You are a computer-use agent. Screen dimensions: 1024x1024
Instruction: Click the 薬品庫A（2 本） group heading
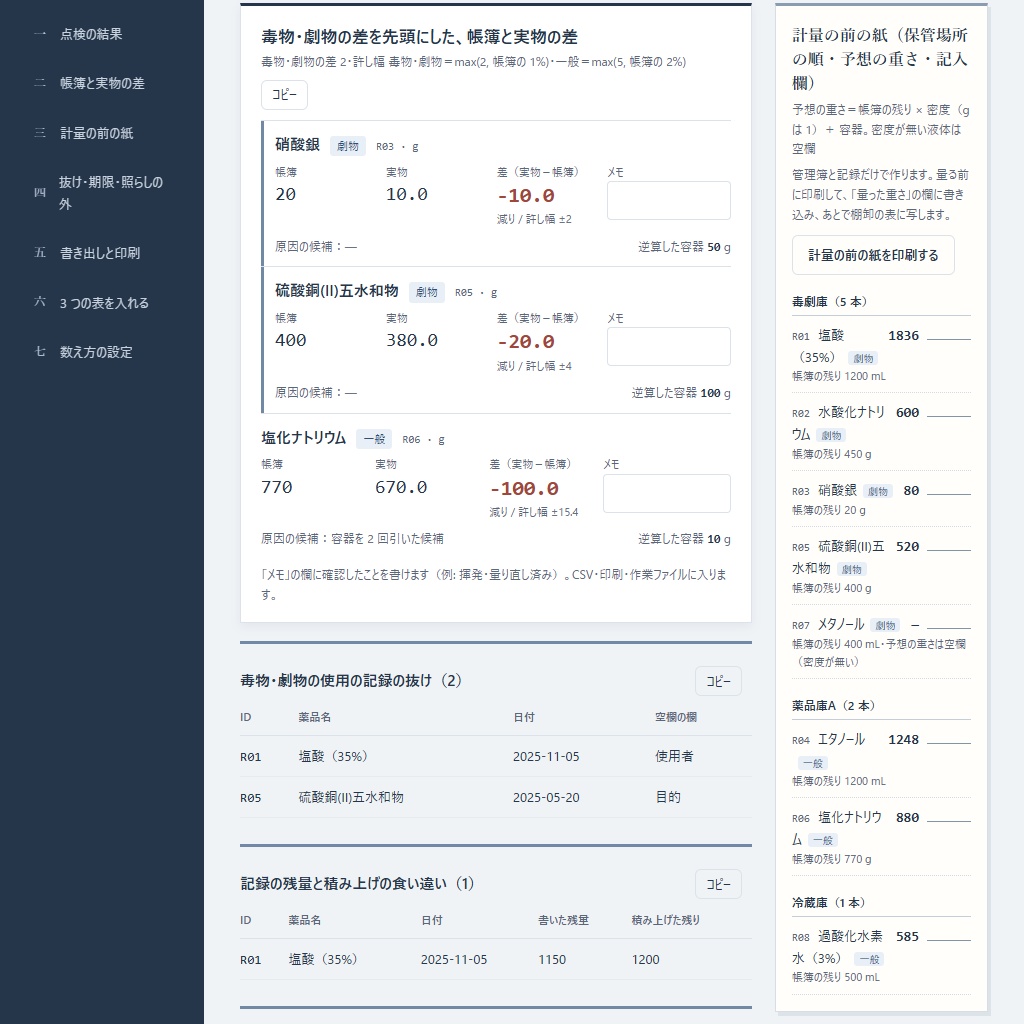click(833, 705)
